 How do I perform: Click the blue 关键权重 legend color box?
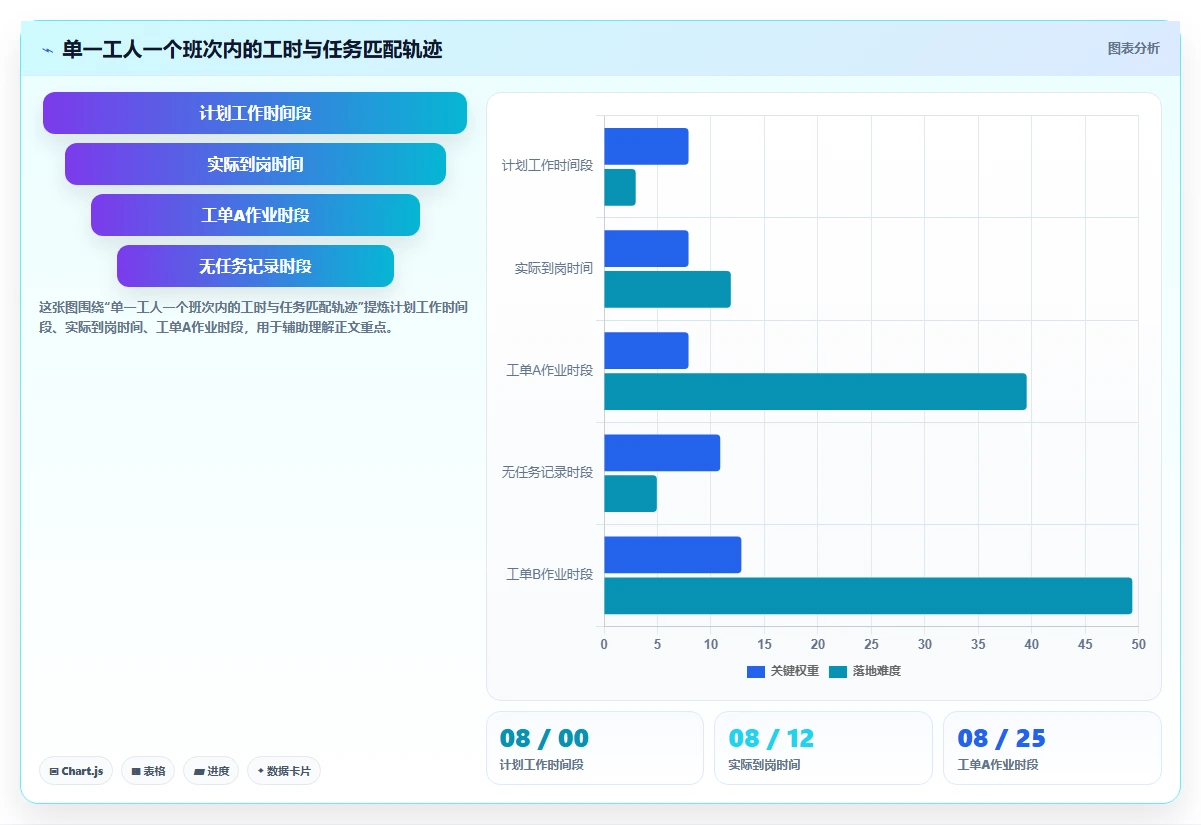[756, 671]
